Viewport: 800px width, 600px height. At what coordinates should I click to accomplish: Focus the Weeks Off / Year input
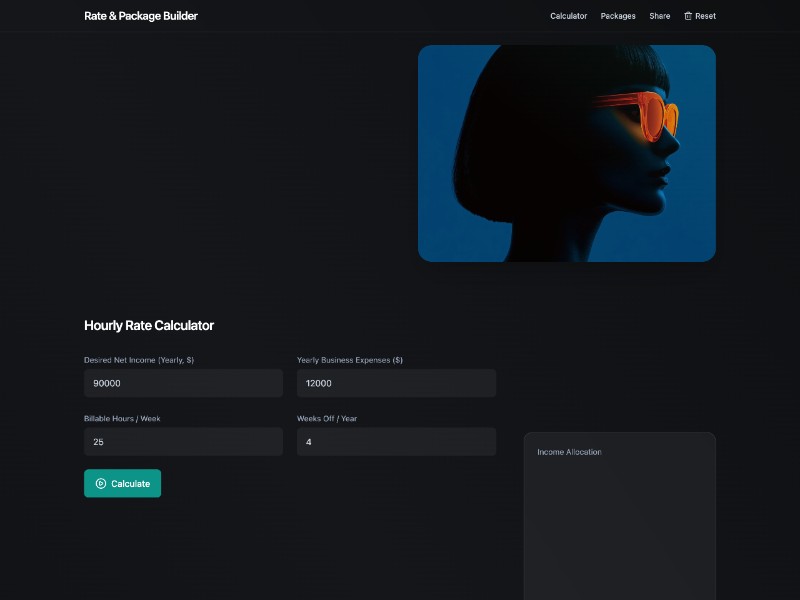[x=396, y=442]
